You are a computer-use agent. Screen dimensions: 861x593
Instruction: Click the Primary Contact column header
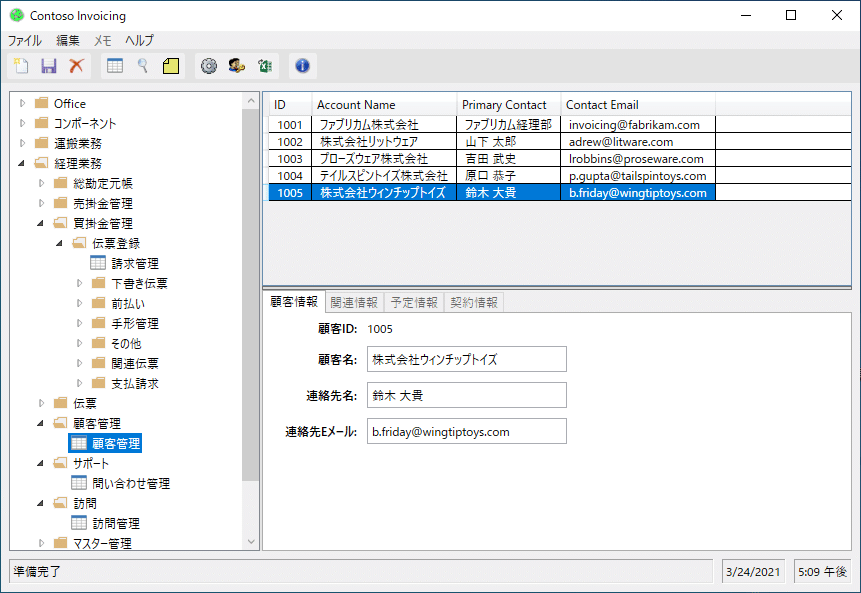(x=508, y=105)
